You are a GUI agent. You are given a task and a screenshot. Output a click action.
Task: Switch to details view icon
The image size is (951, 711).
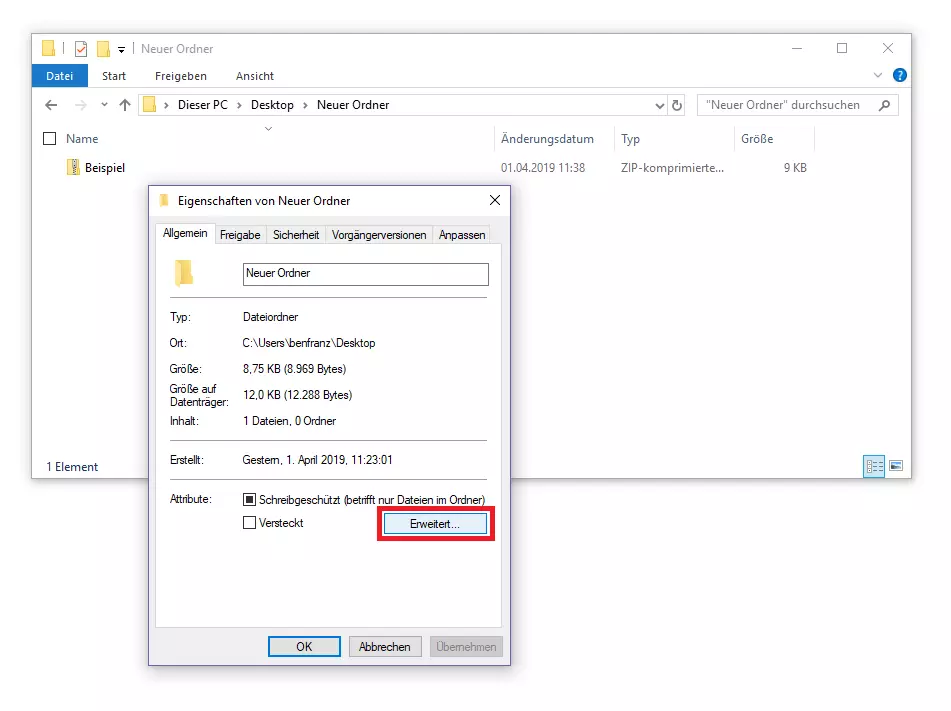[874, 466]
